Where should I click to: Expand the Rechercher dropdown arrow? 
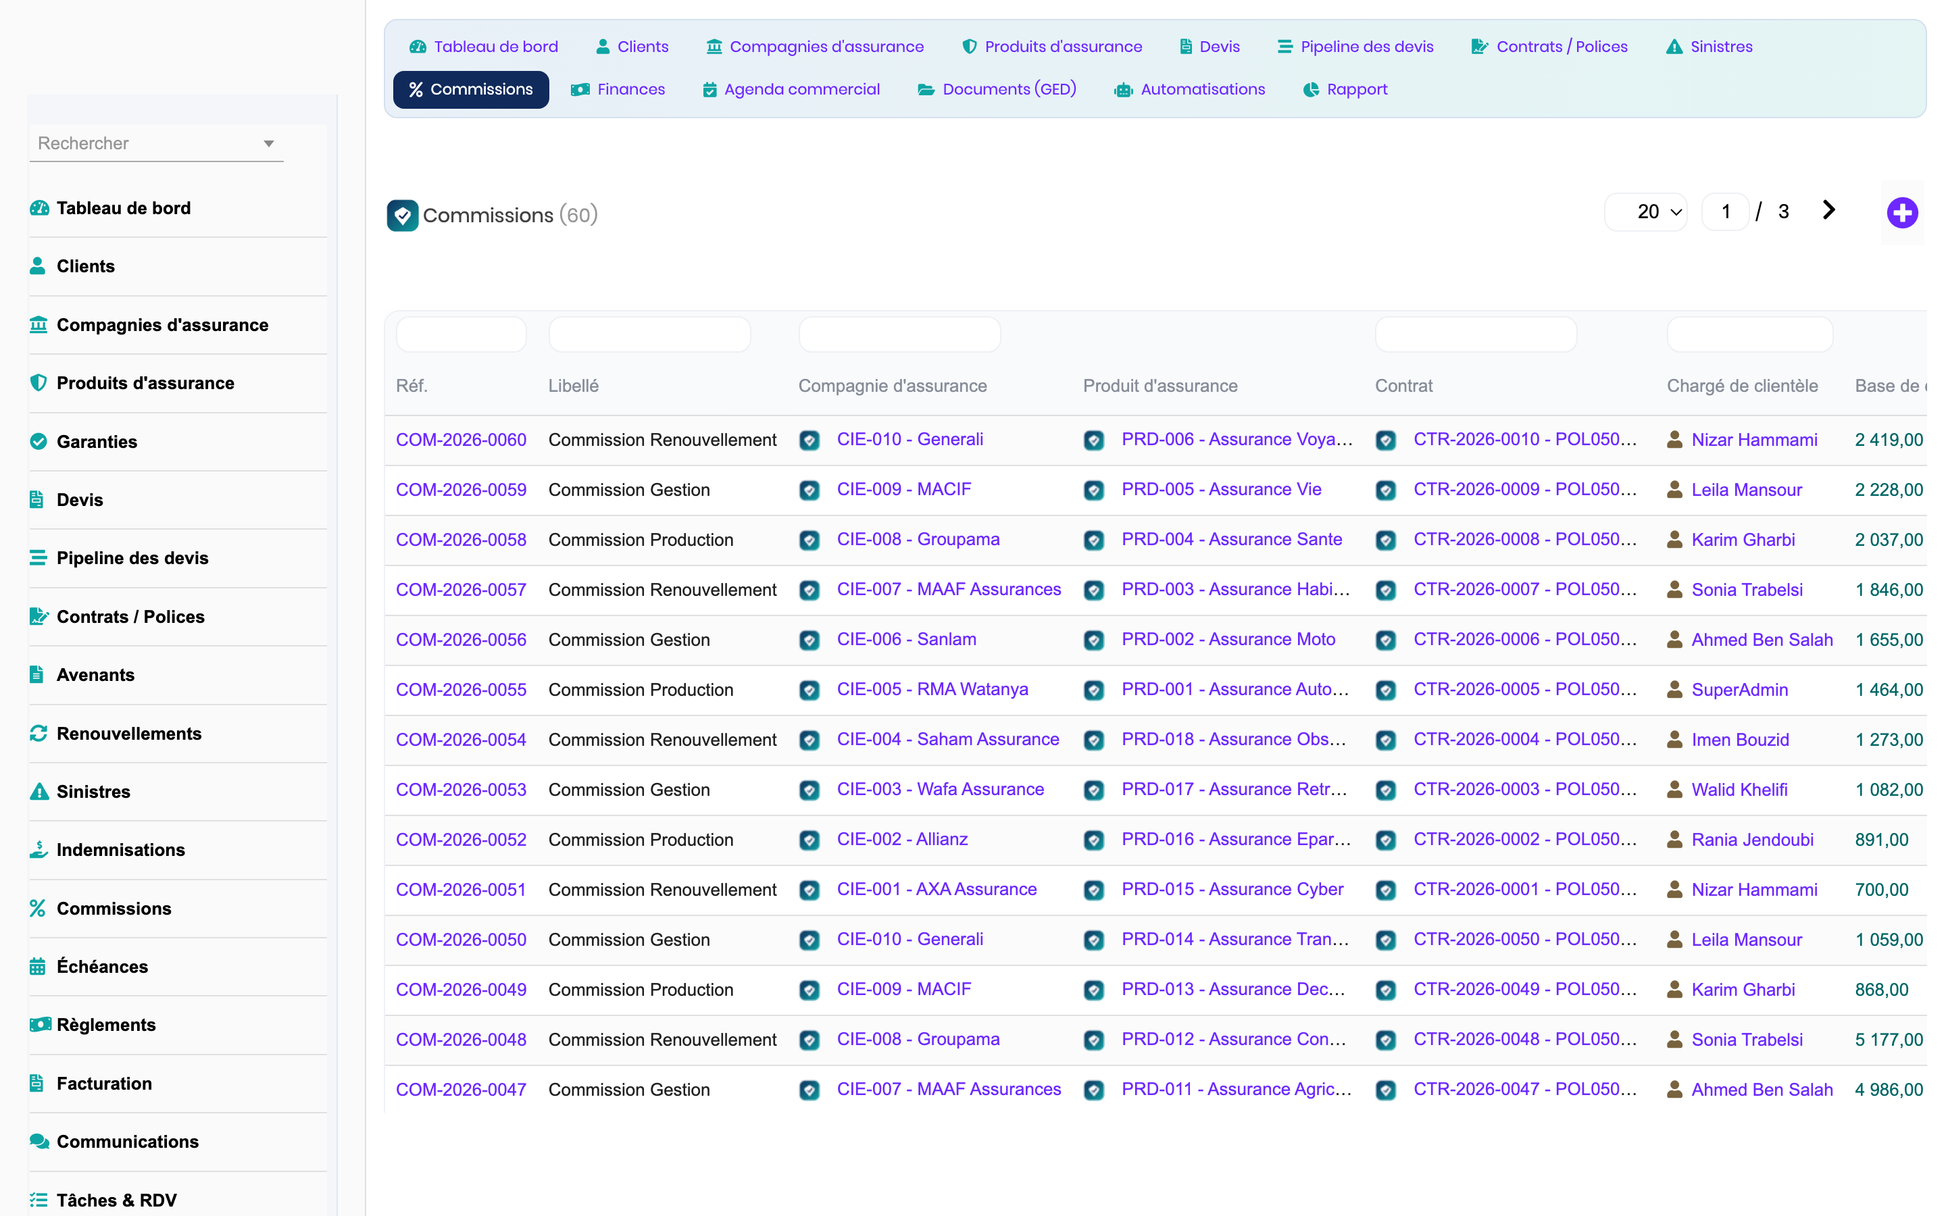[269, 144]
